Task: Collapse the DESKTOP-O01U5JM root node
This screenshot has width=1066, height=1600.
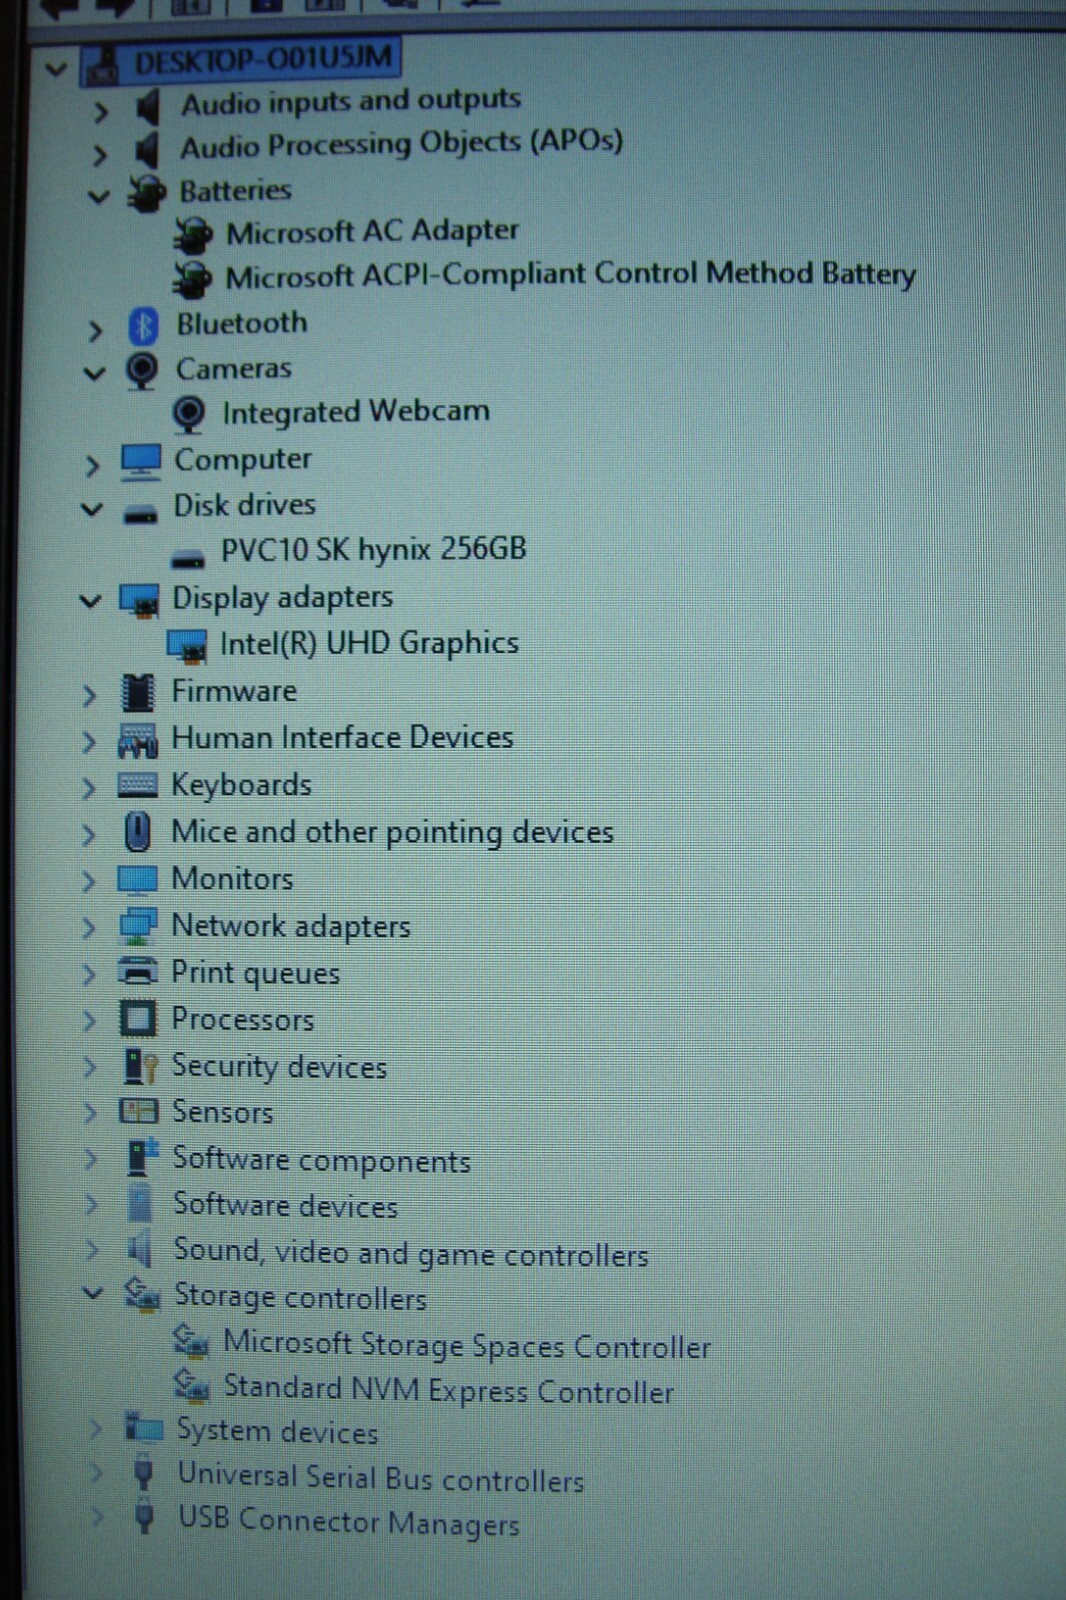Action: (x=56, y=69)
